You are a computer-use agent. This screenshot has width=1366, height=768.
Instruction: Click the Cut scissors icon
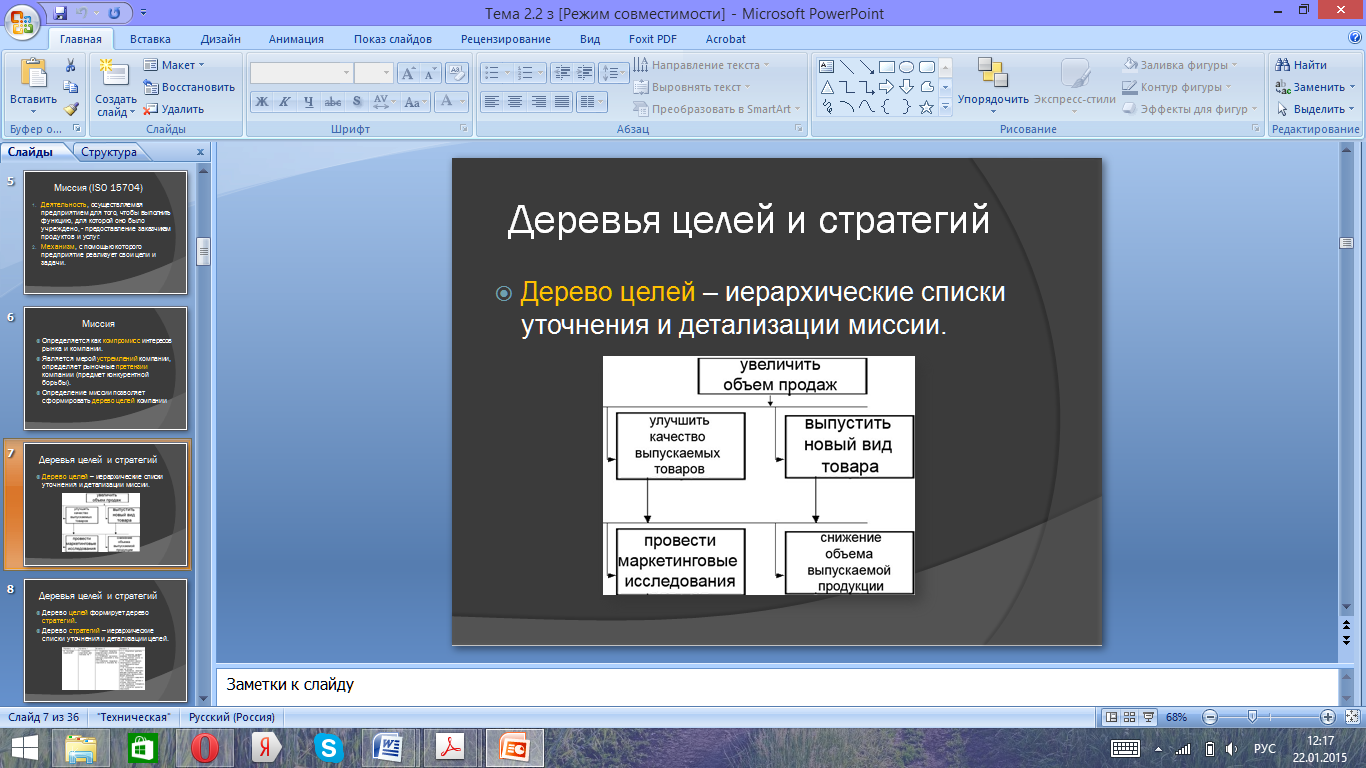pos(71,65)
